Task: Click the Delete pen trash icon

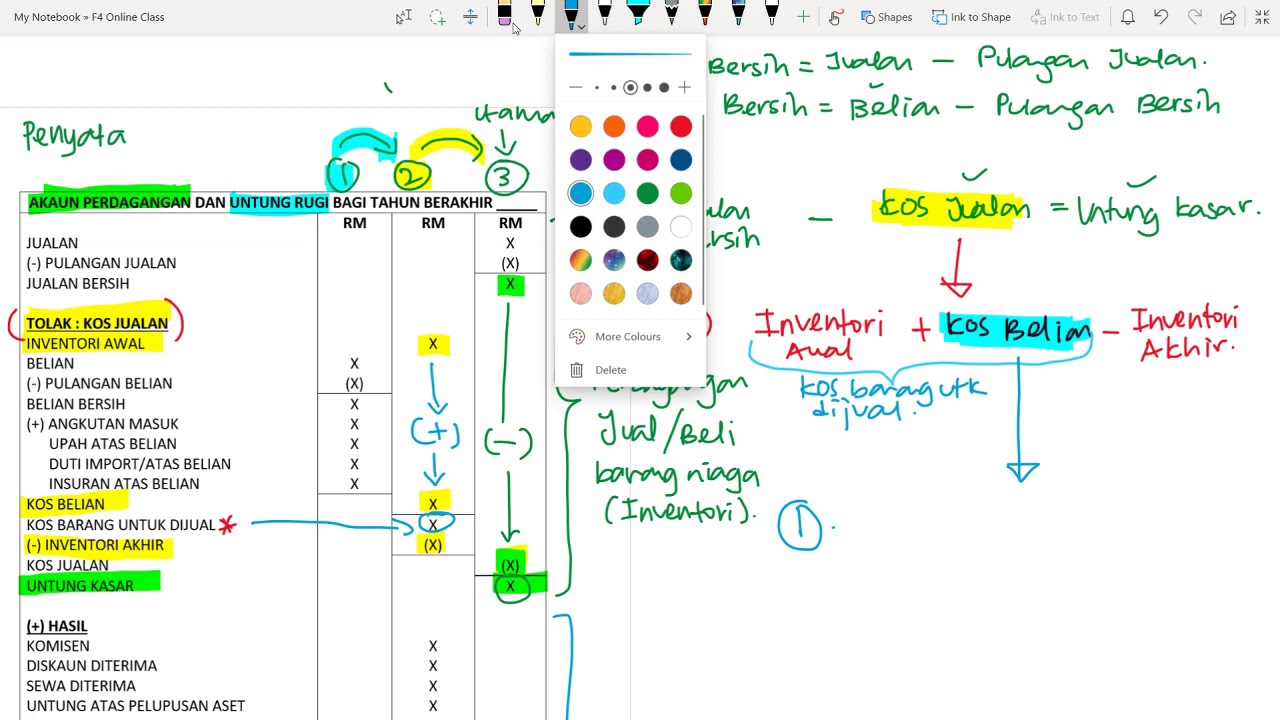Action: coord(576,370)
